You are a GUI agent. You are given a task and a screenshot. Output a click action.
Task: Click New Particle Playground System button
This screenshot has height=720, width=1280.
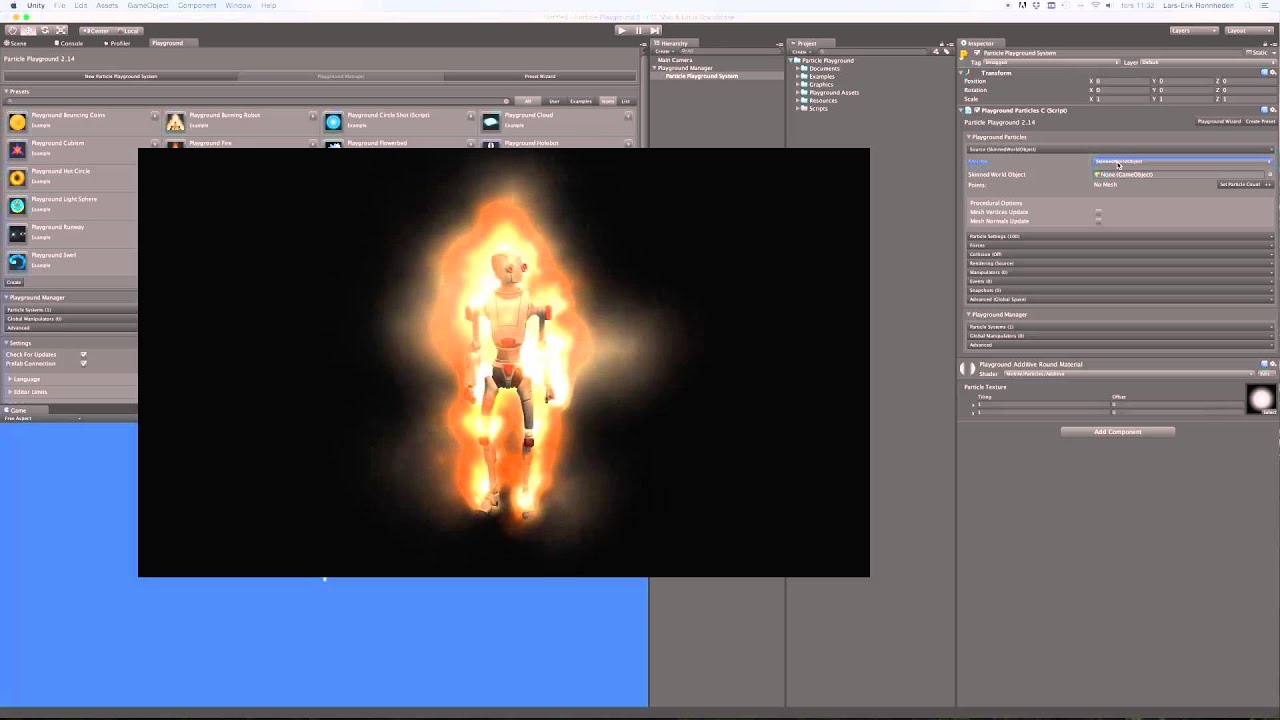(120, 76)
